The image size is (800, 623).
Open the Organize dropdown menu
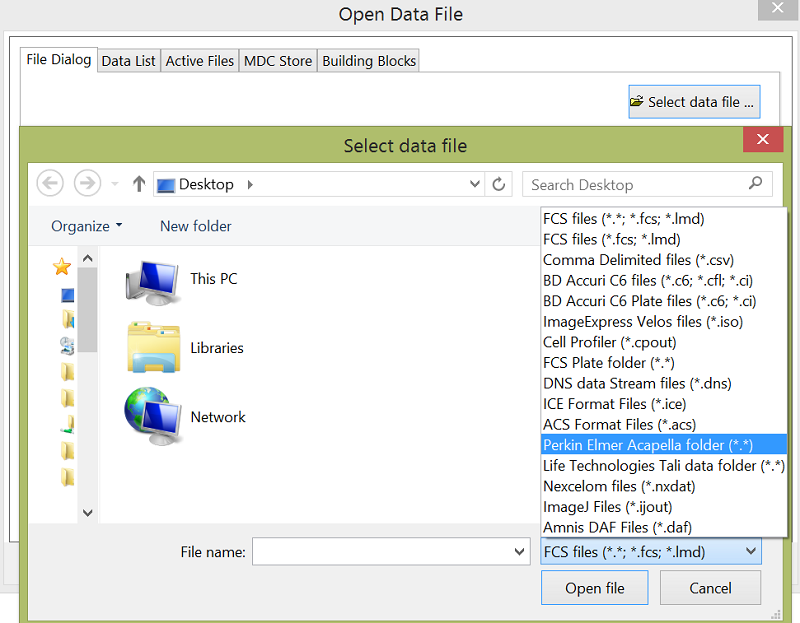click(86, 226)
